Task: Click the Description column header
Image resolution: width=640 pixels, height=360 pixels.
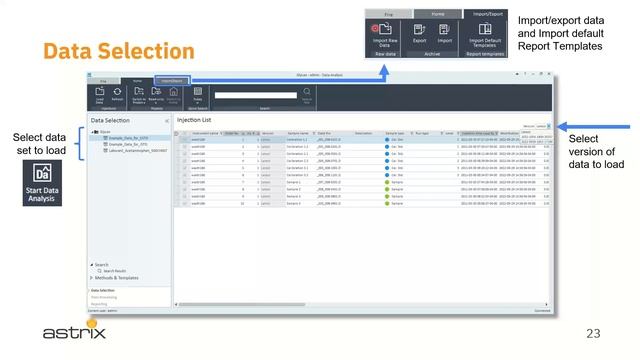Action: 363,133
